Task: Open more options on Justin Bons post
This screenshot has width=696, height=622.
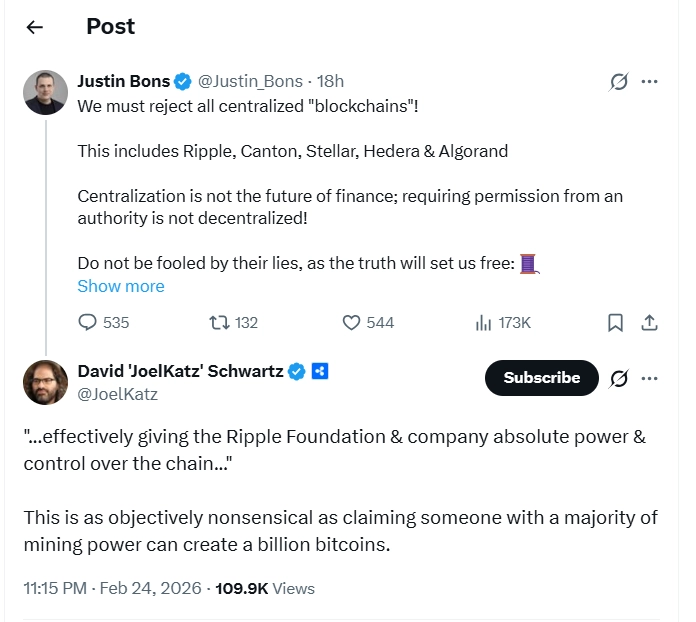Action: [650, 82]
